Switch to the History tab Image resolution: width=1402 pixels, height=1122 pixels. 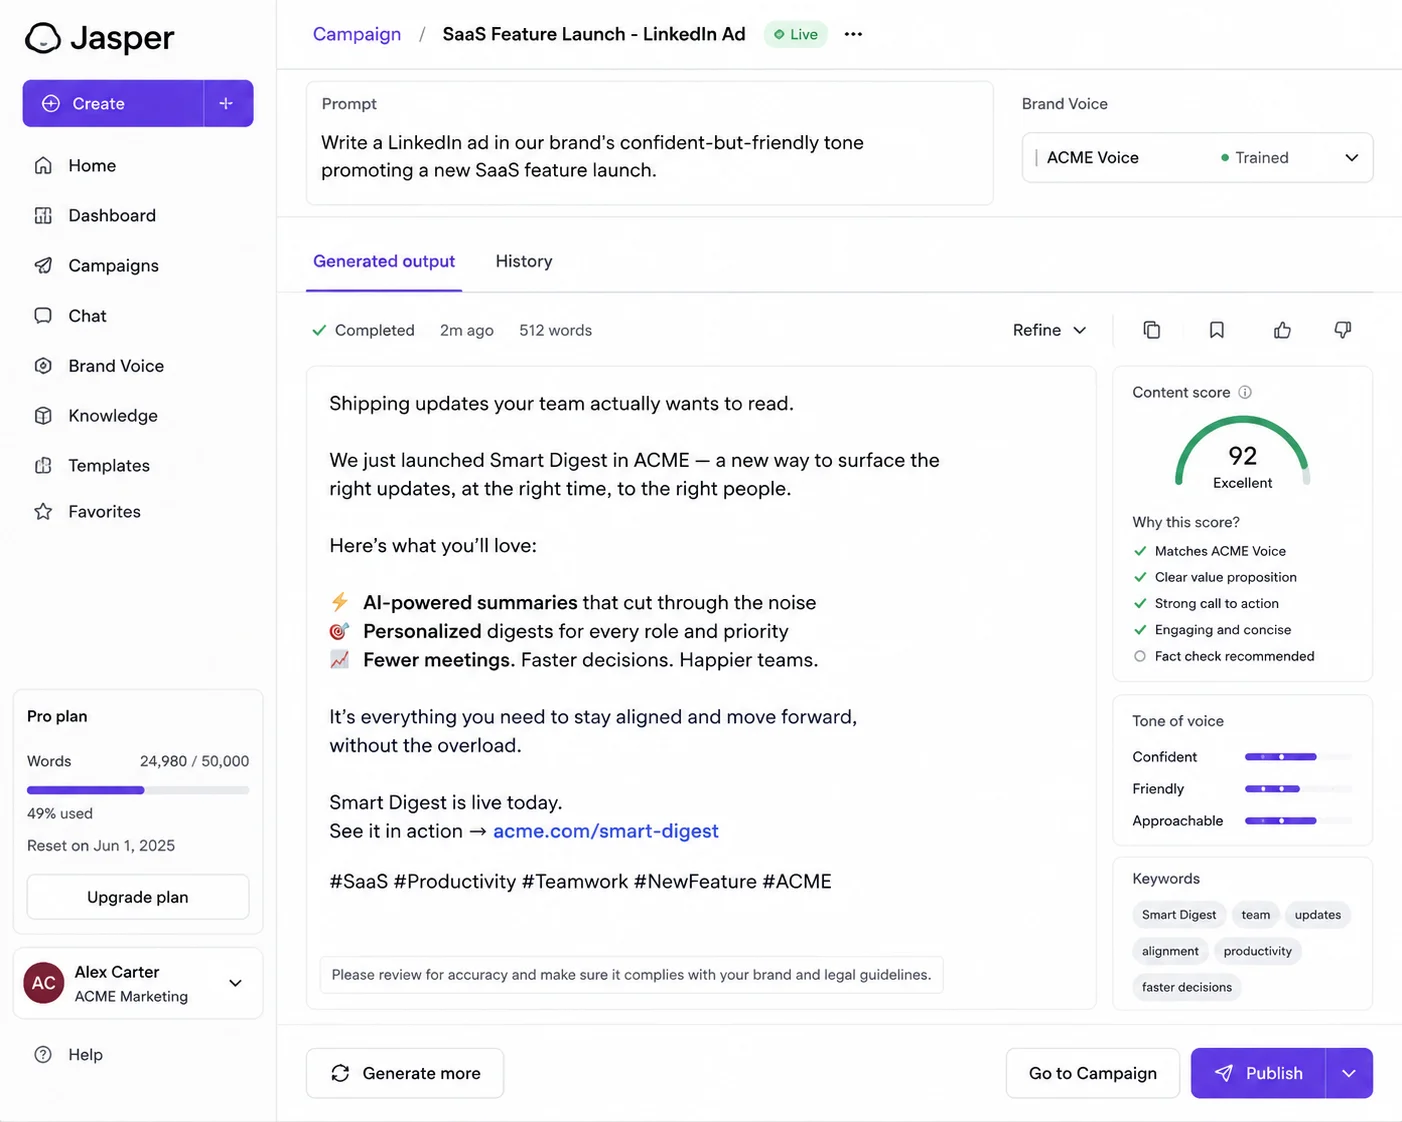(524, 261)
